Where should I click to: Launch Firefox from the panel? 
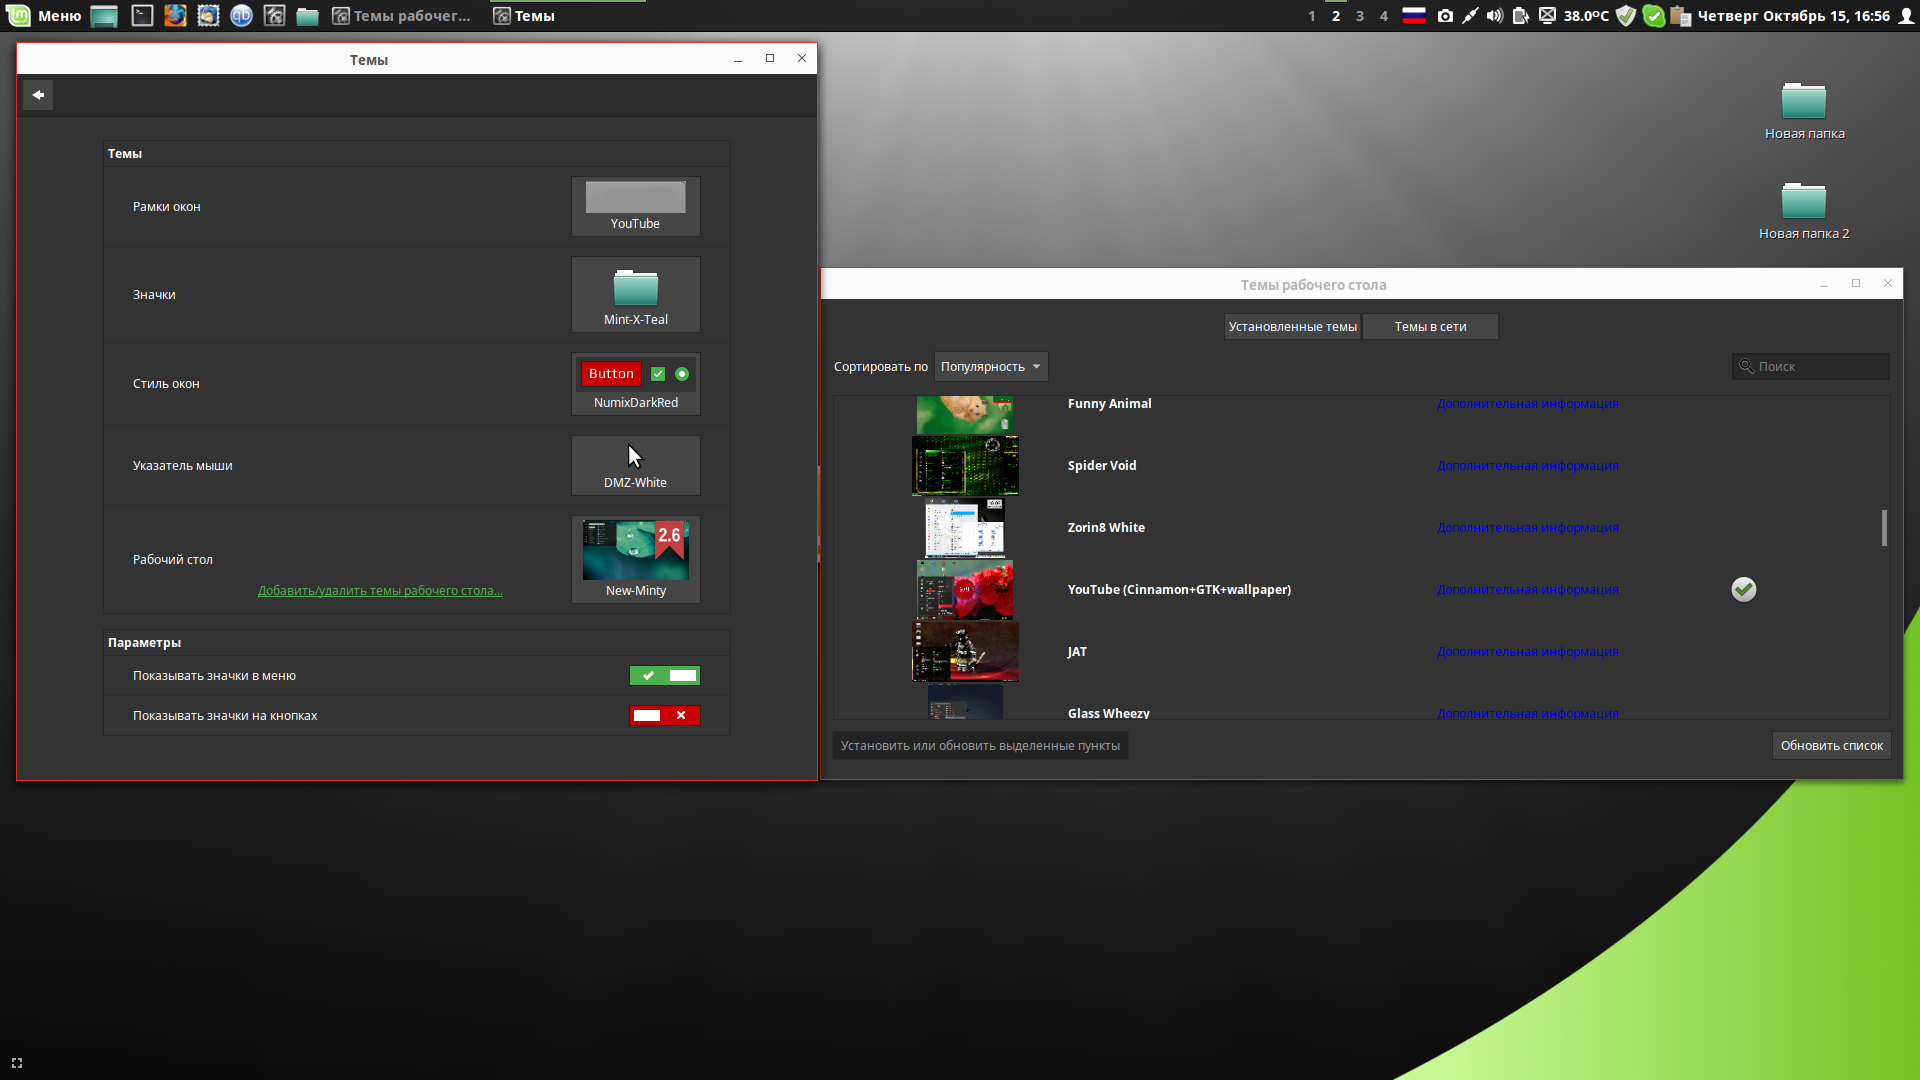[175, 16]
